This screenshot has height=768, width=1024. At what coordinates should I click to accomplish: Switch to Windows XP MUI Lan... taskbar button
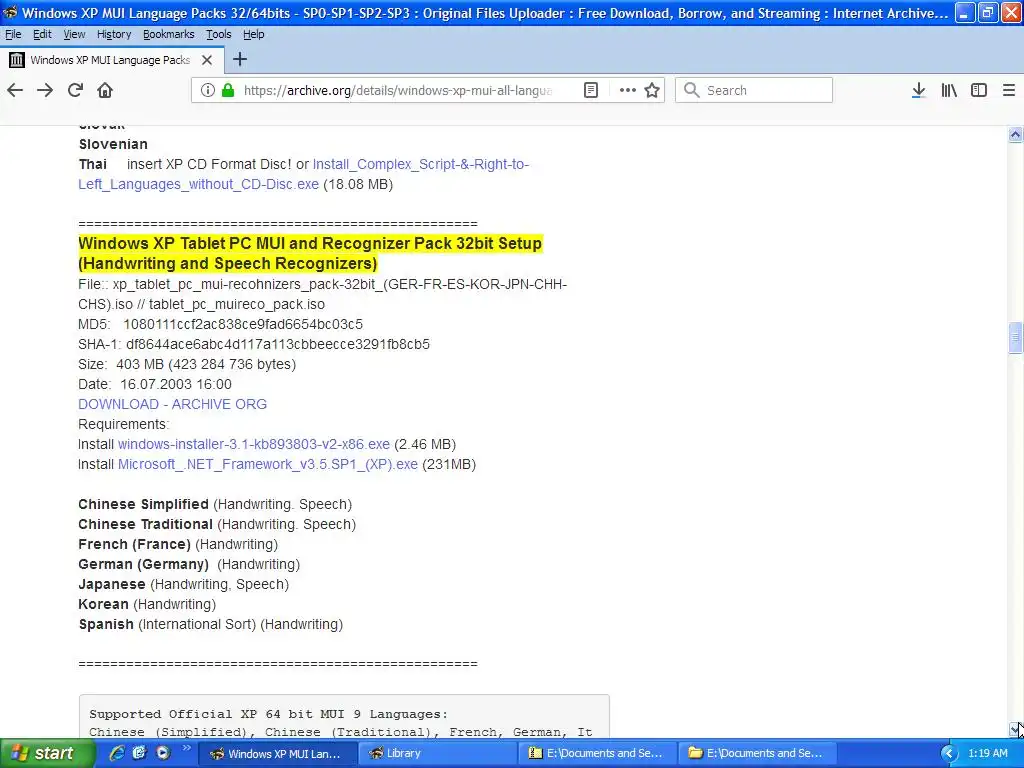[x=276, y=753]
